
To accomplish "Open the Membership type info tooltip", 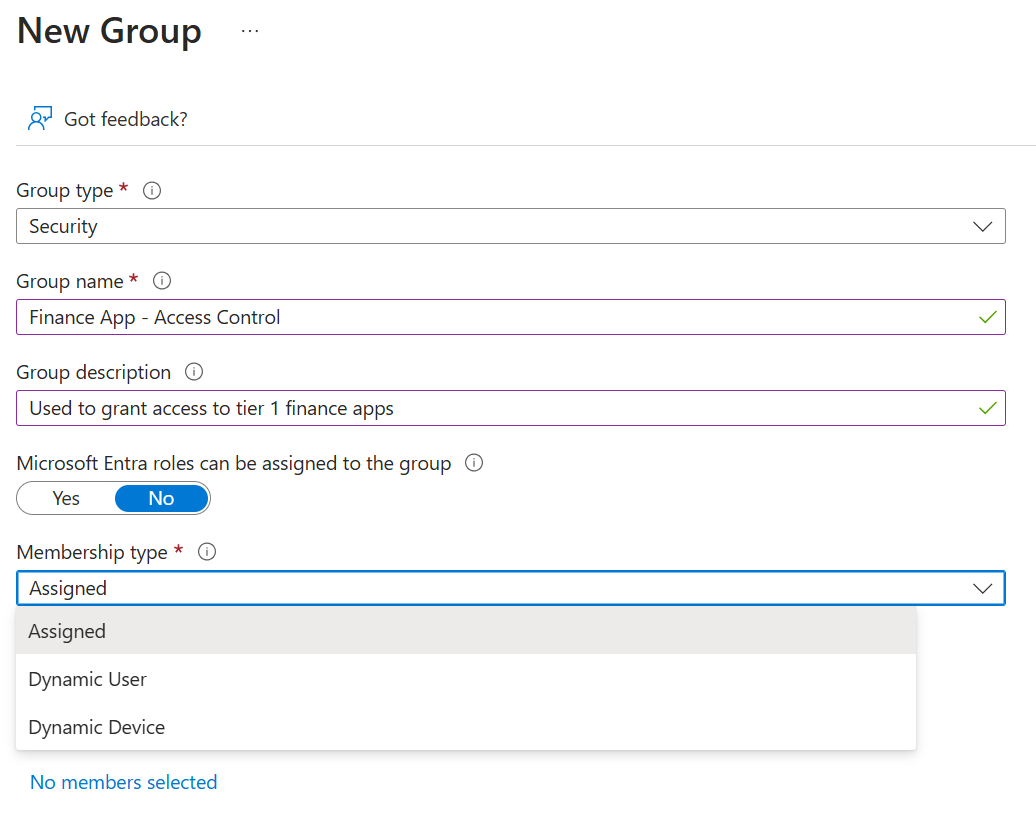I will pos(208,551).
